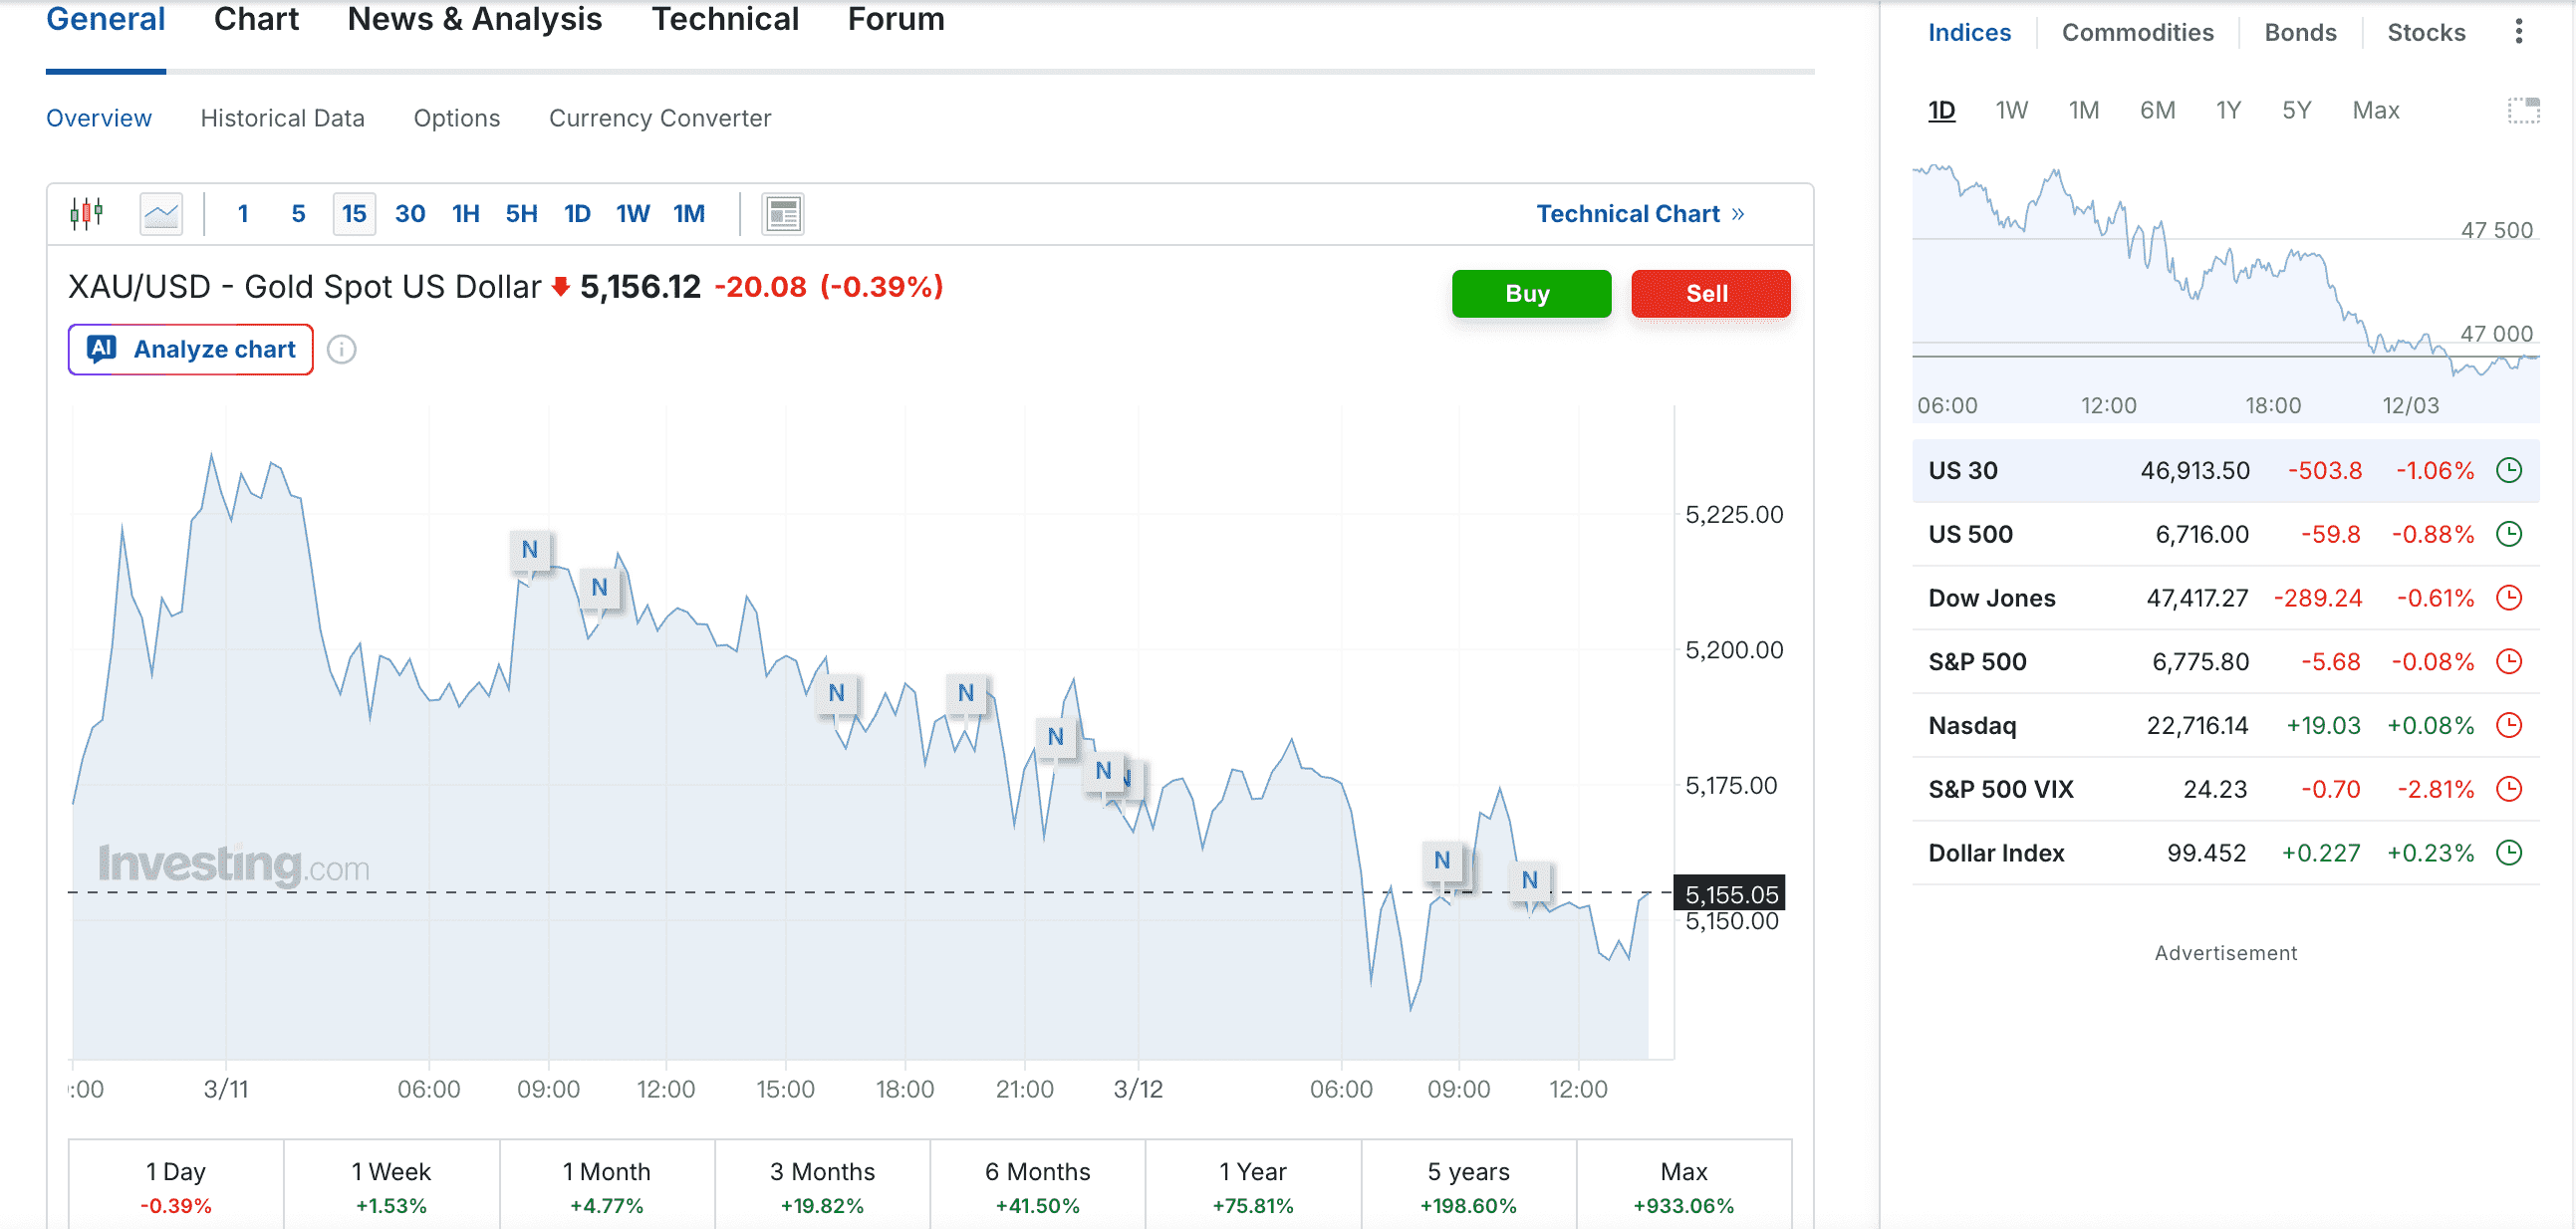2576x1229 pixels.
Task: Click the 5,155.05 price marker on axis
Action: point(1730,894)
